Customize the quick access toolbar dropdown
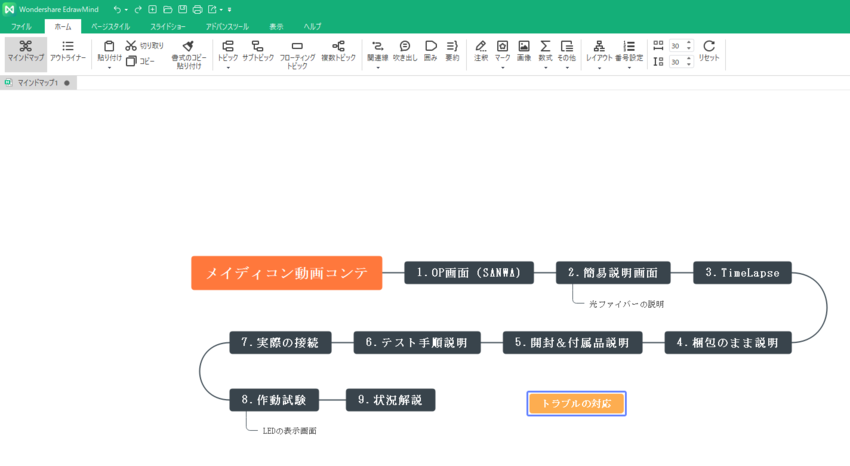 click(229, 10)
